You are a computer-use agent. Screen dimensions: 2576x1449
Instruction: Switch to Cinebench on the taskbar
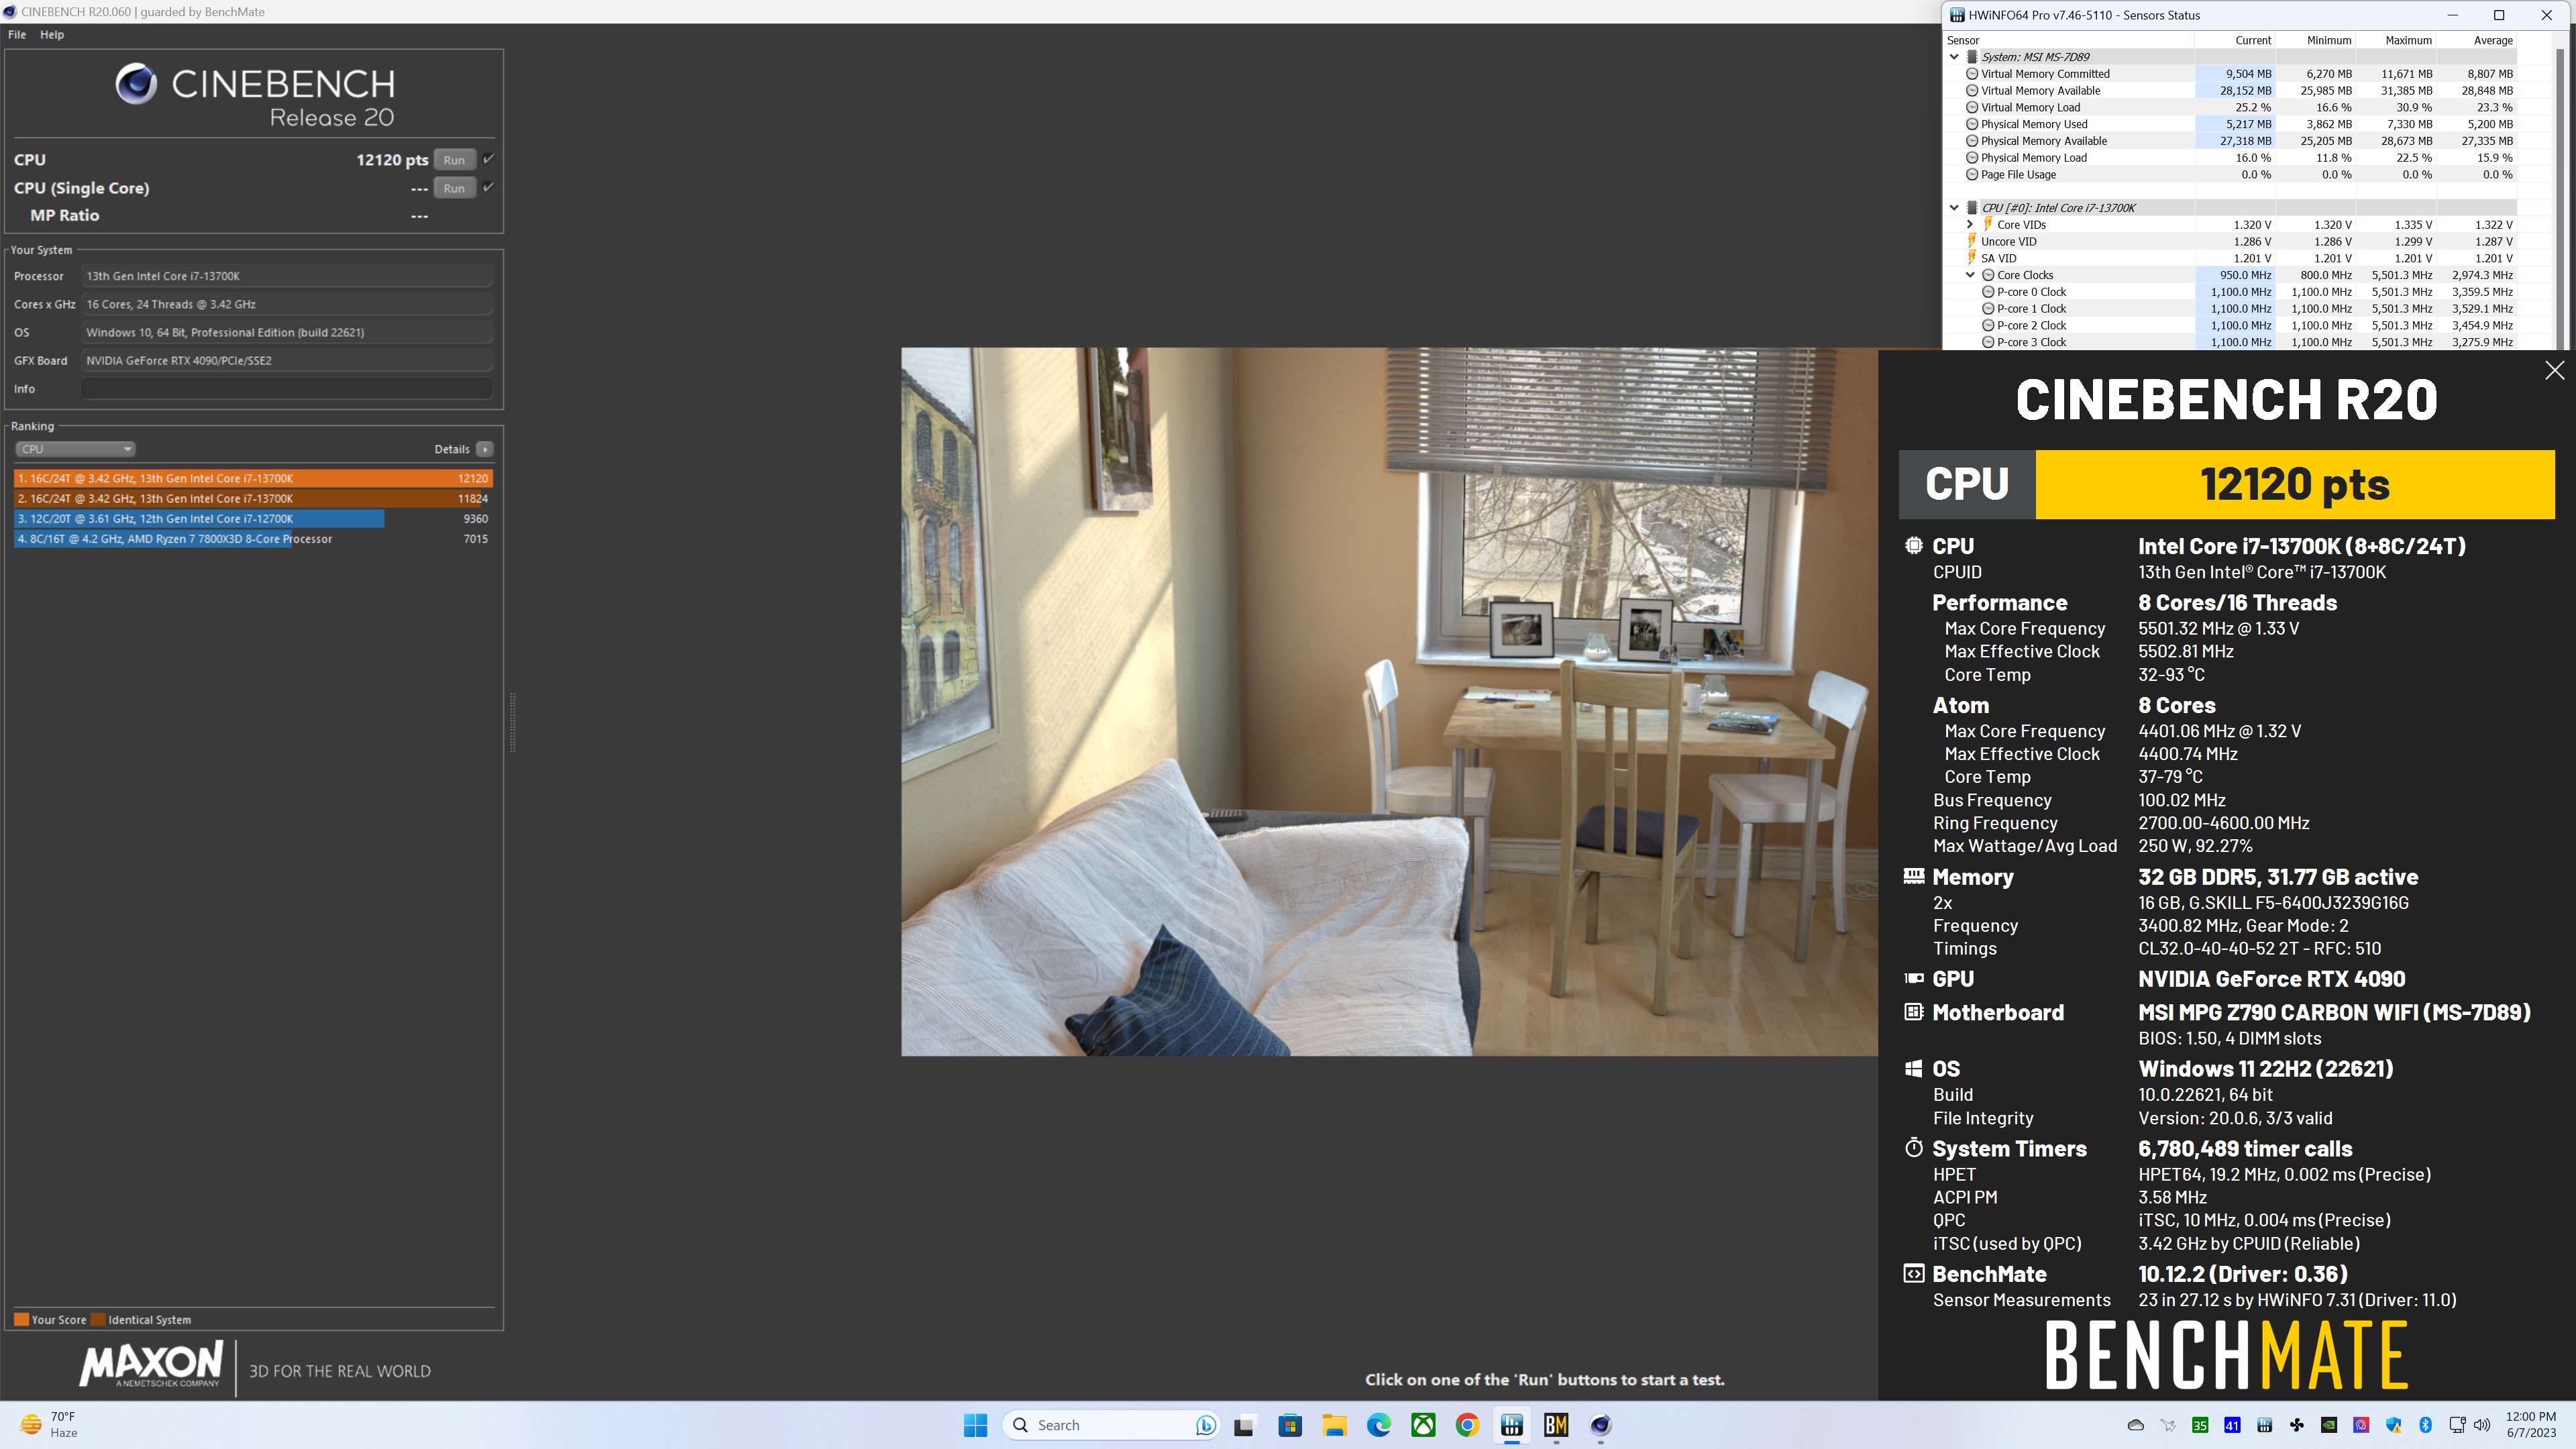pos(1600,1425)
